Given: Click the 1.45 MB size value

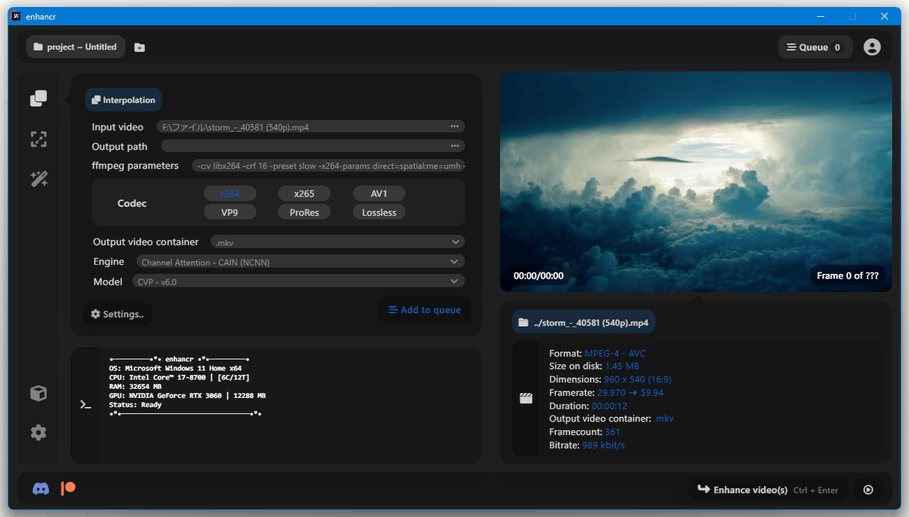Looking at the screenshot, I should pyautogui.click(x=621, y=366).
